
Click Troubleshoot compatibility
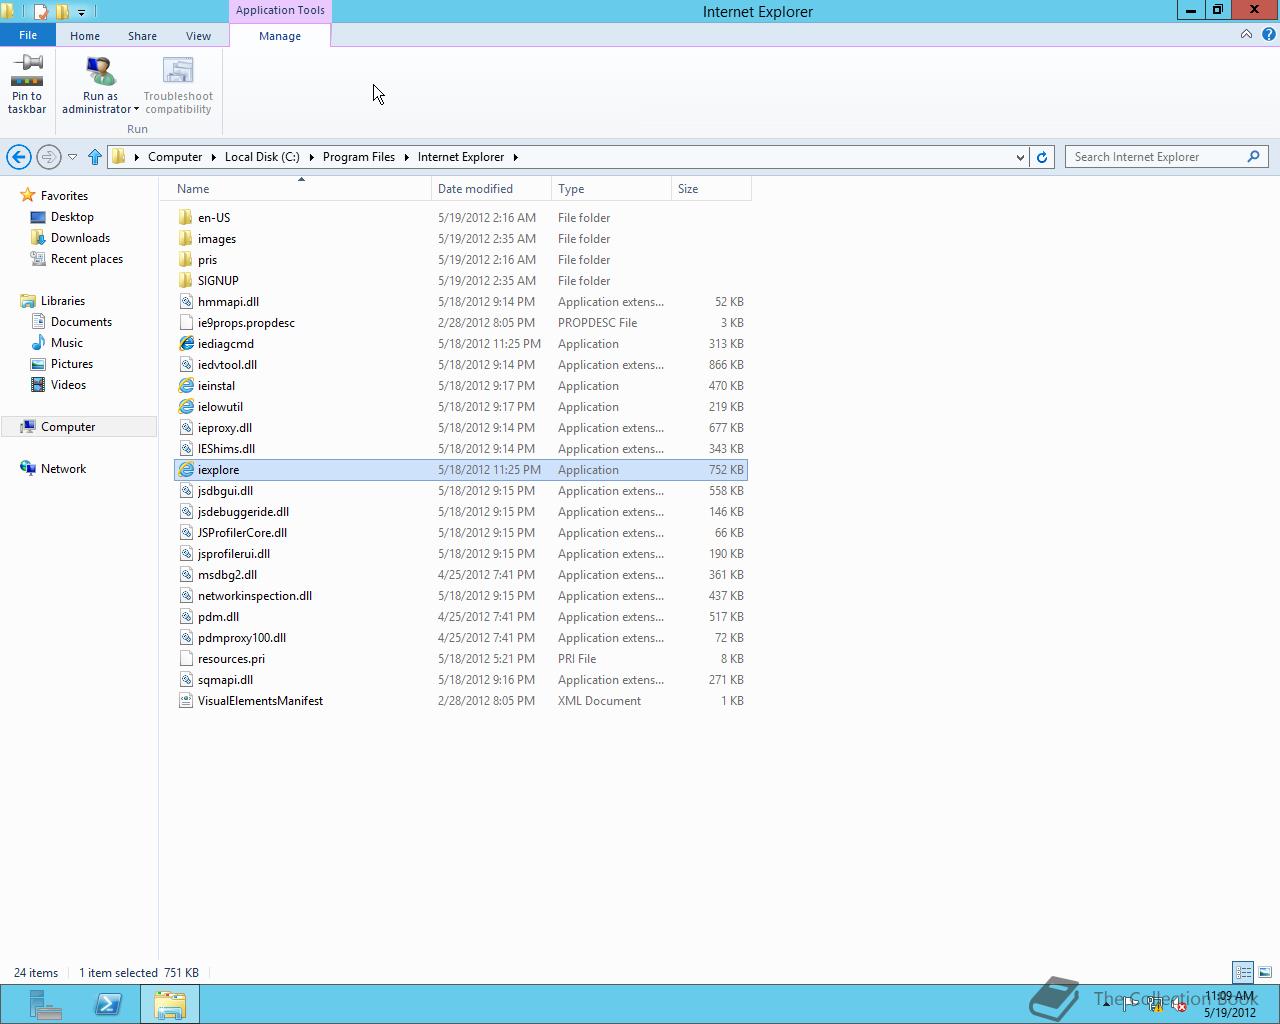pos(178,86)
